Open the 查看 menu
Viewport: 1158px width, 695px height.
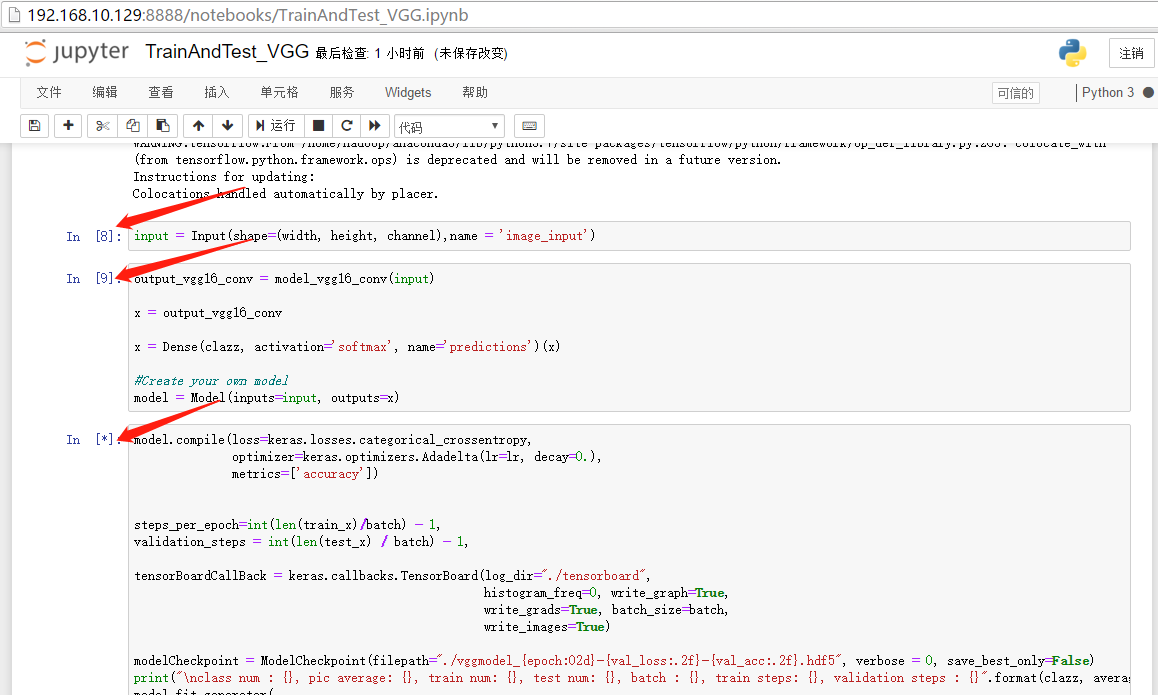coord(160,92)
